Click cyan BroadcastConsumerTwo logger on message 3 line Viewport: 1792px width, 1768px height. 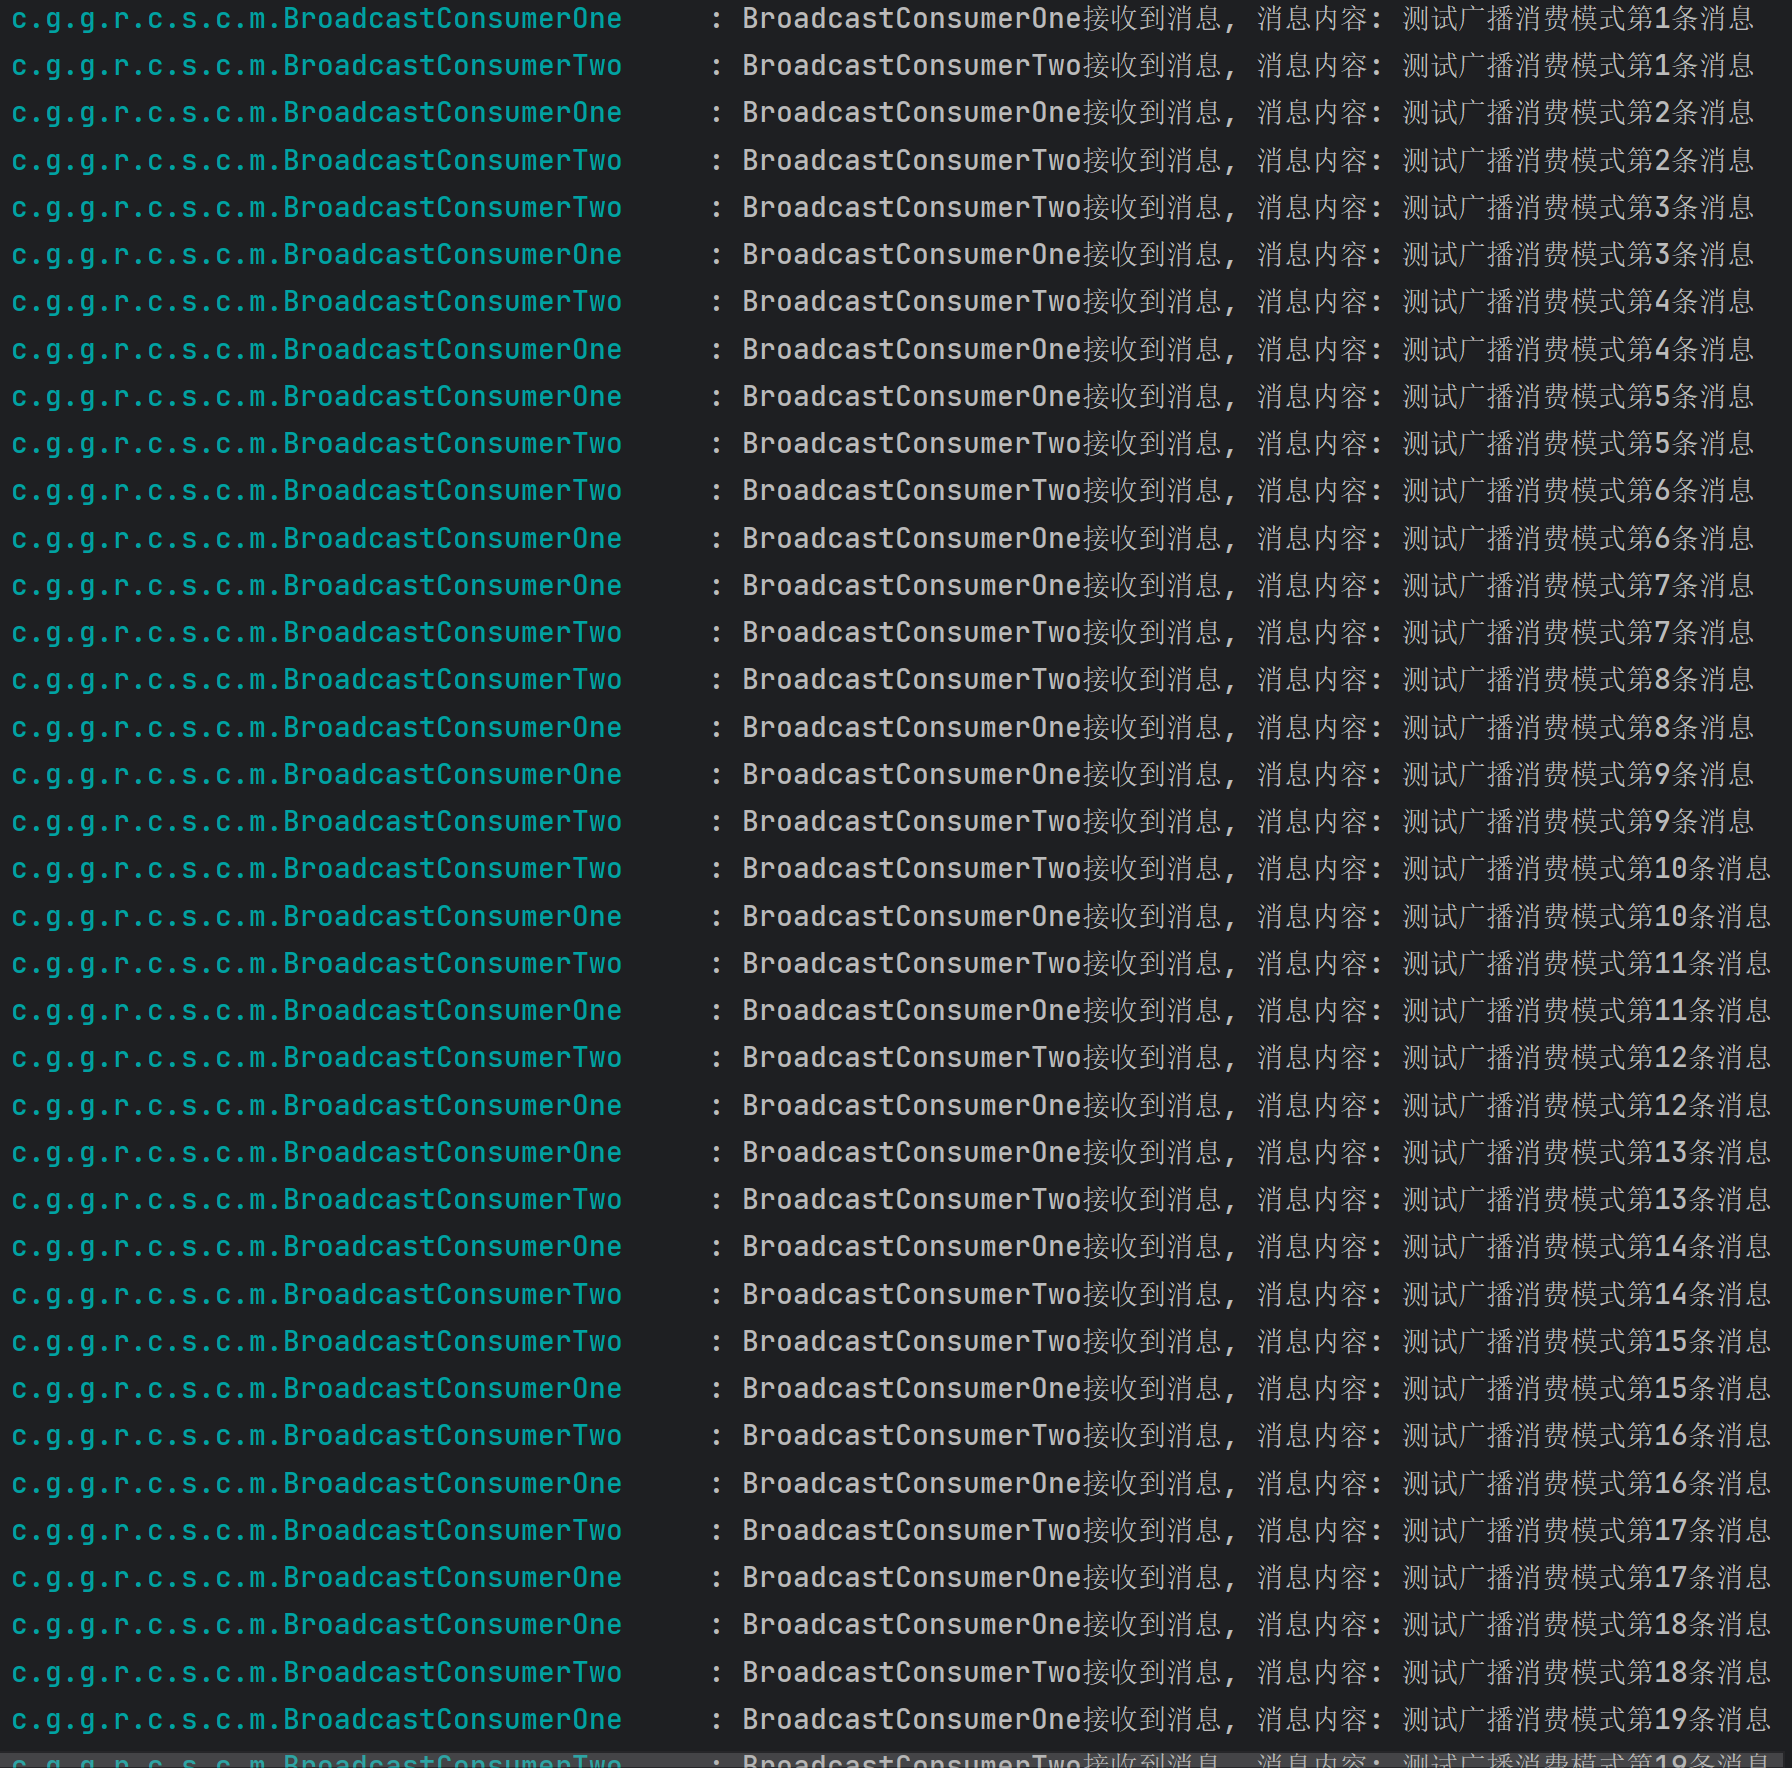click(316, 208)
